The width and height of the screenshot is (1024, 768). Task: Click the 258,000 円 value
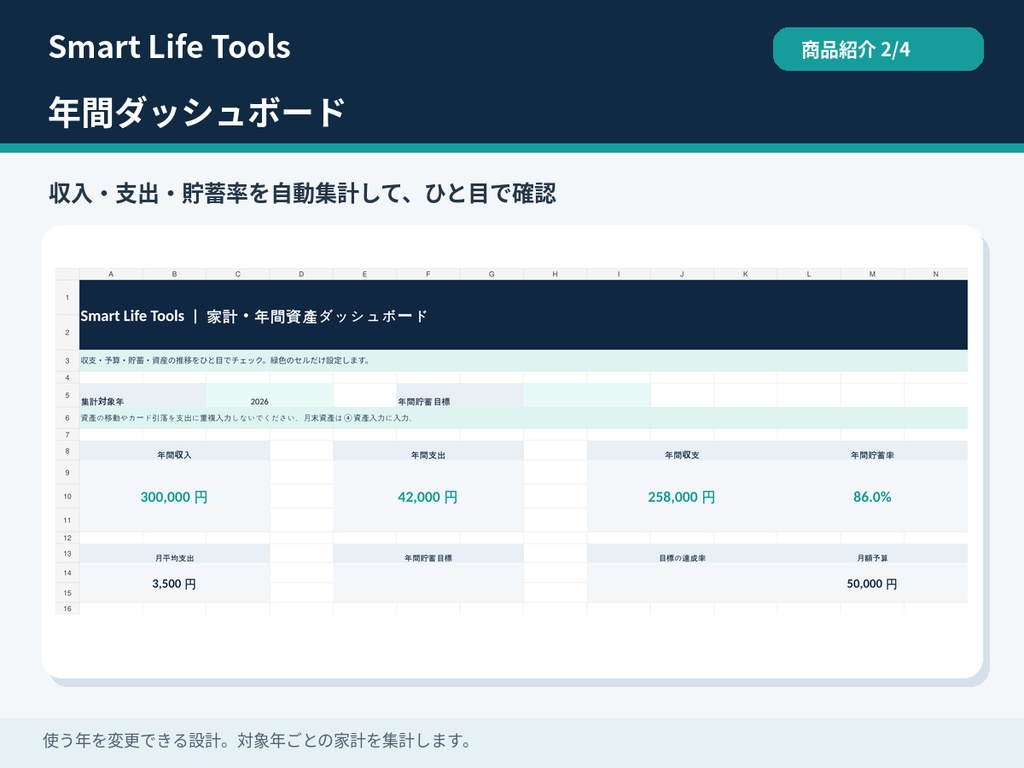682,497
